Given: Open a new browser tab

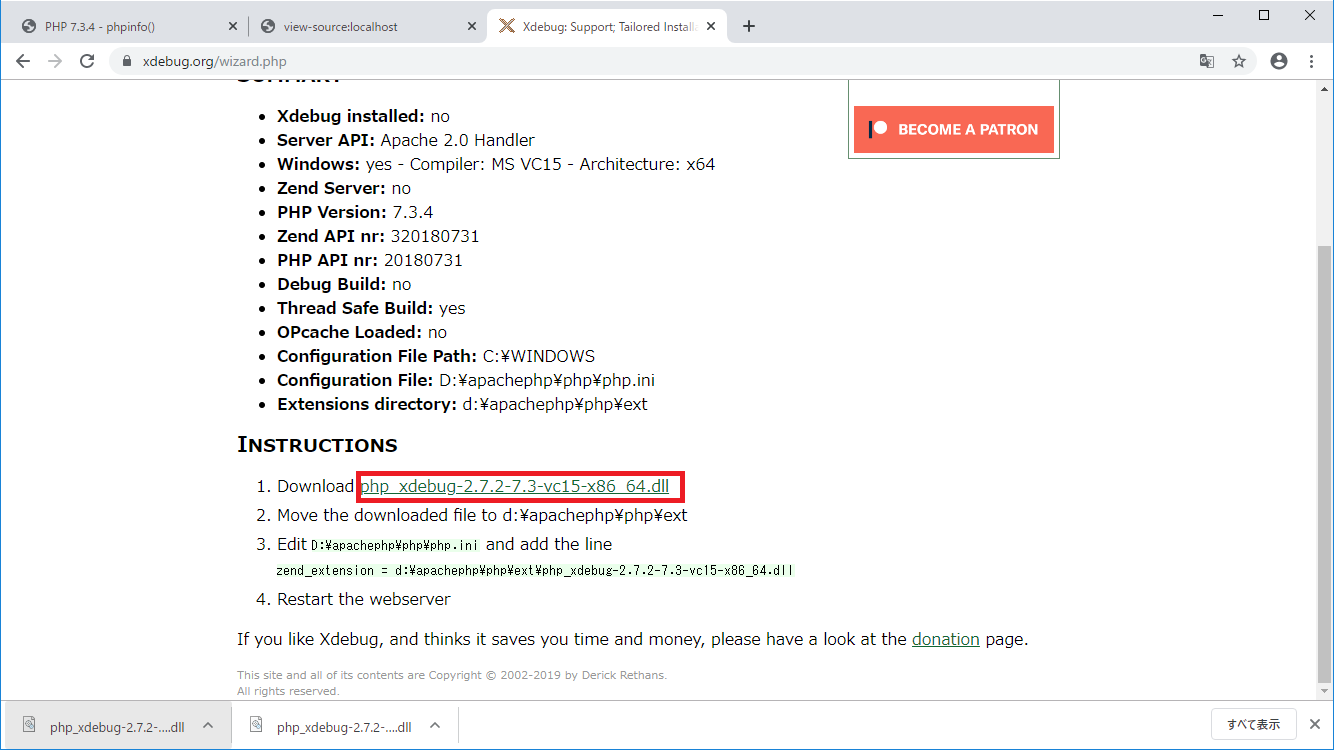Looking at the screenshot, I should click(x=749, y=26).
